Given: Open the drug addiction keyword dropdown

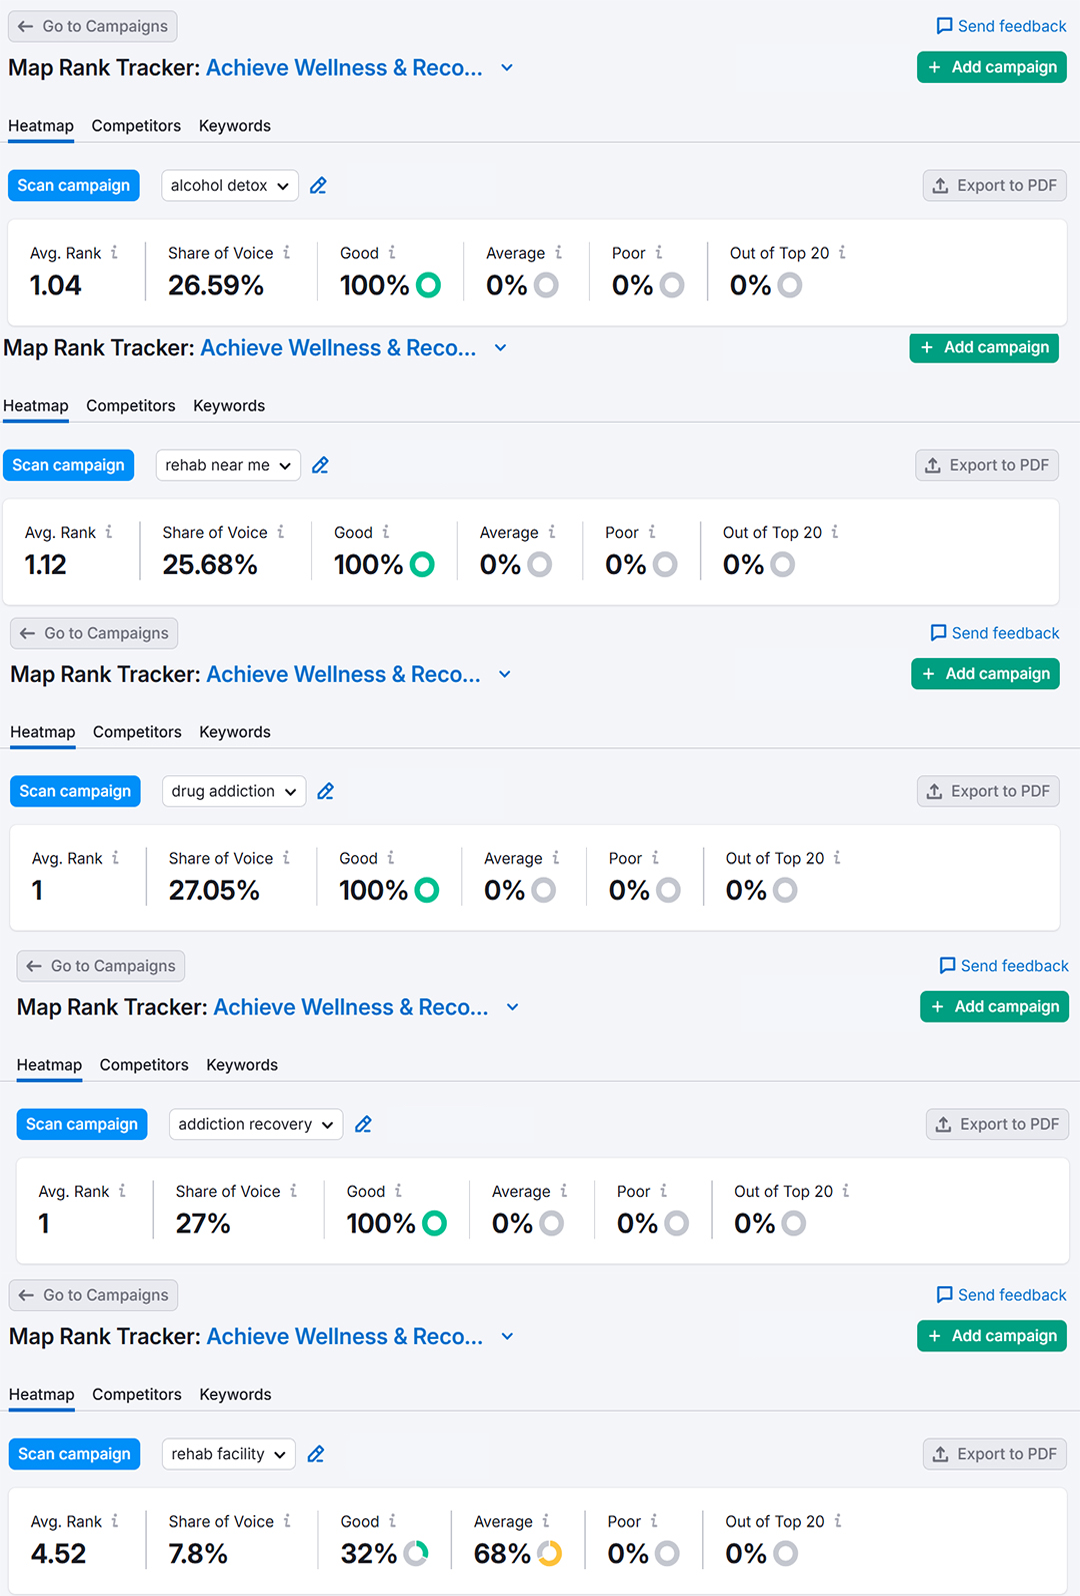Looking at the screenshot, I should 233,791.
